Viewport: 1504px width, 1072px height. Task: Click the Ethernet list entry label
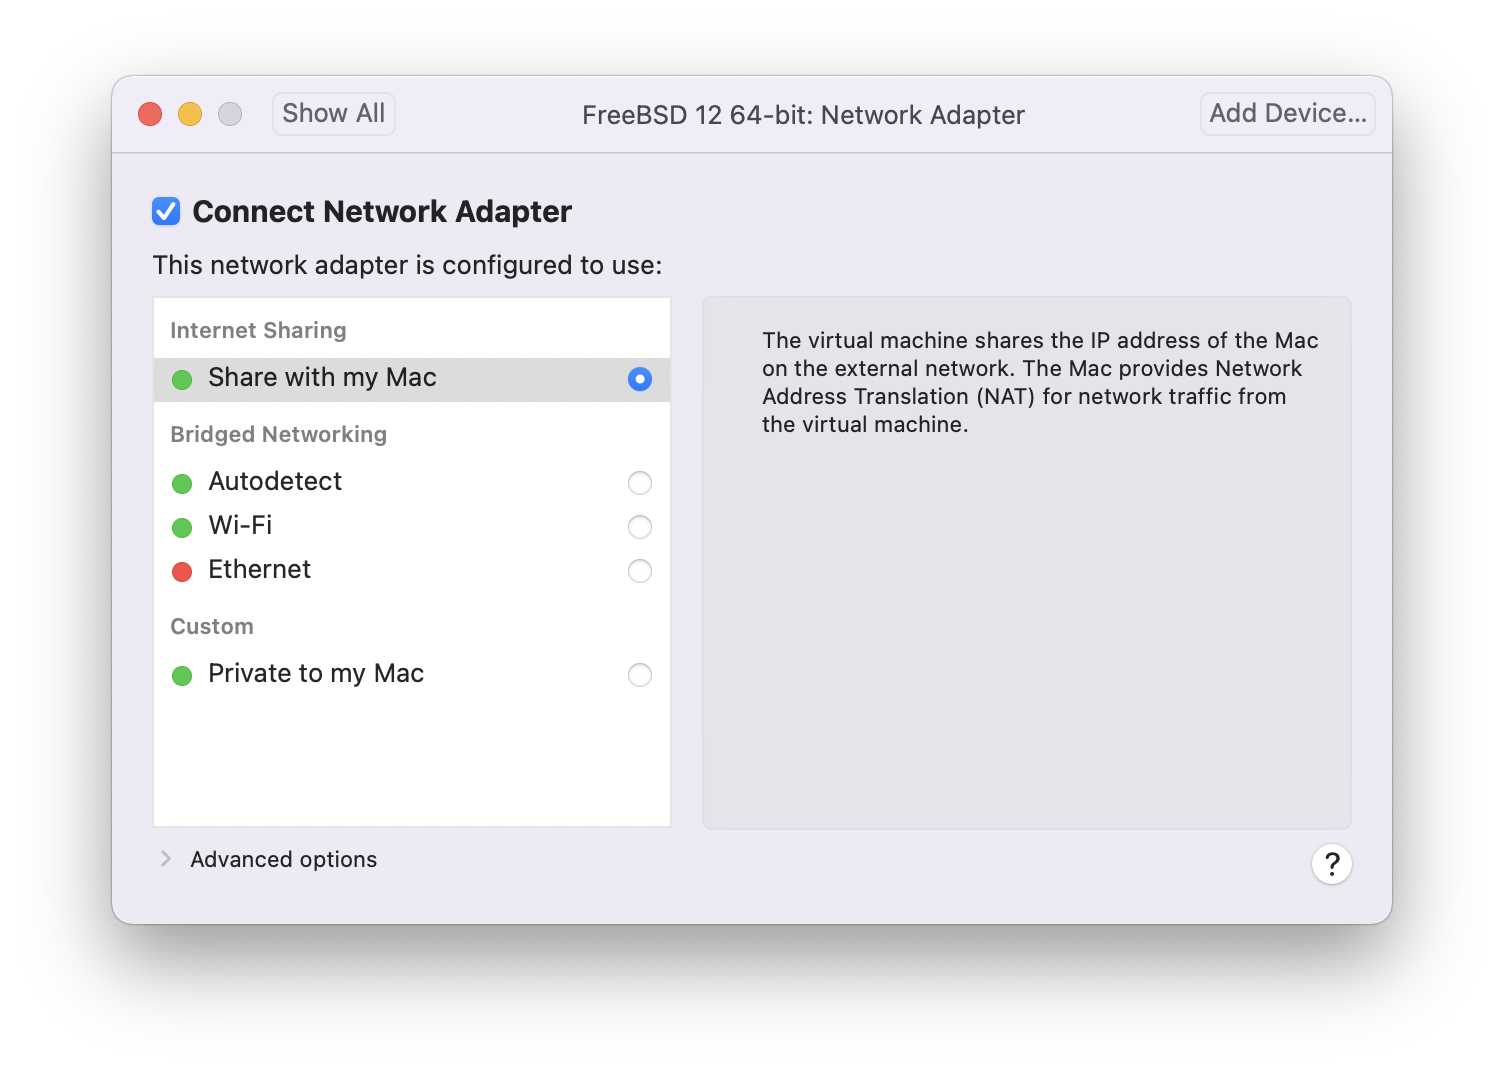point(259,570)
